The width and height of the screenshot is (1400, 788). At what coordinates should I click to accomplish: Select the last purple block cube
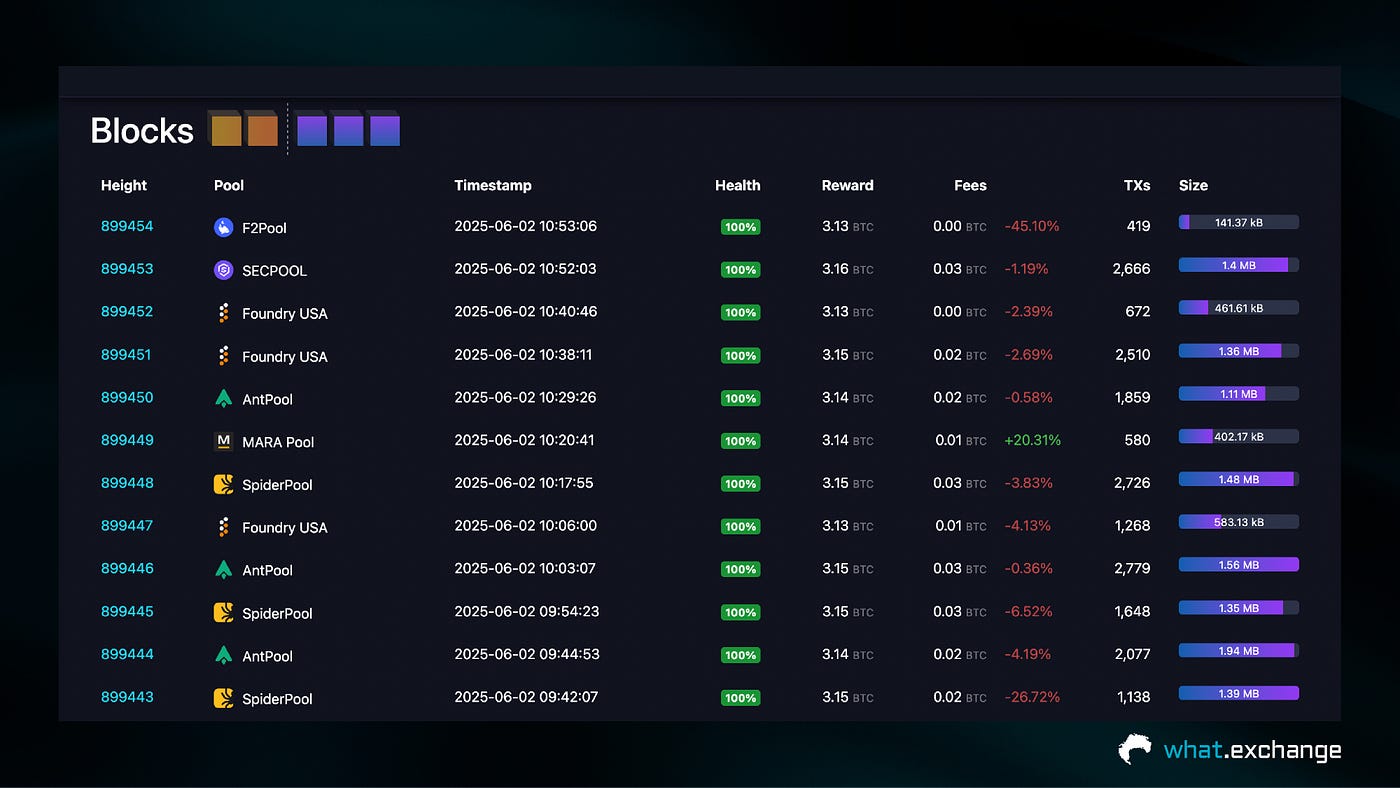[x=383, y=129]
